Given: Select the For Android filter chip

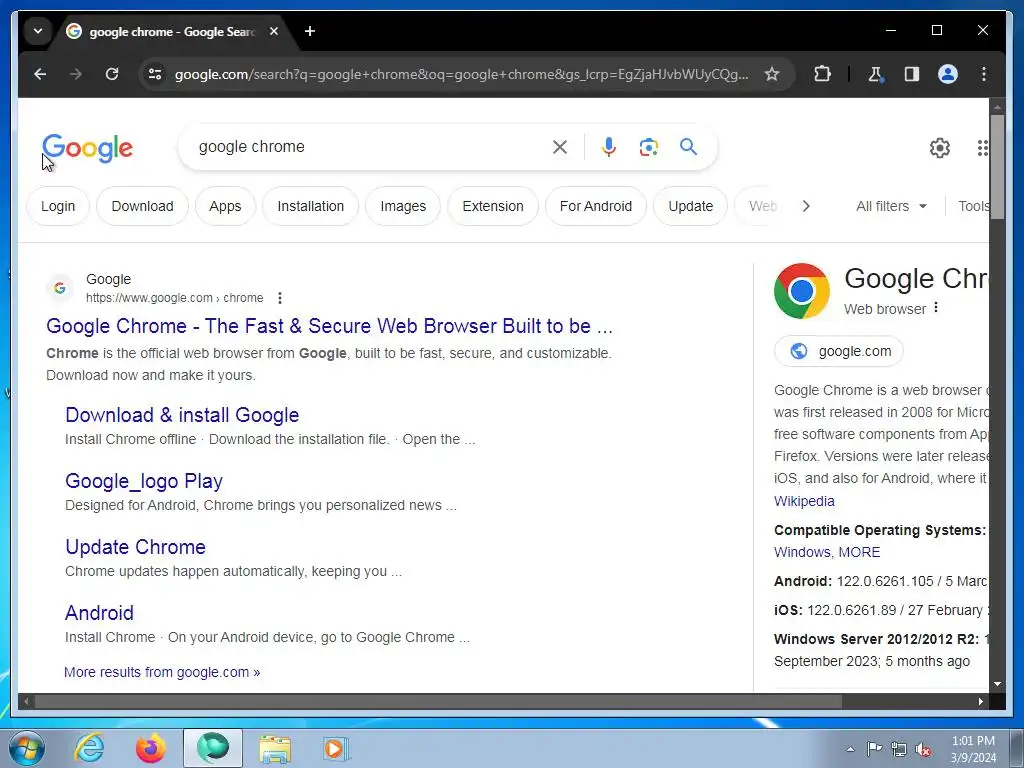Looking at the screenshot, I should click(596, 206).
